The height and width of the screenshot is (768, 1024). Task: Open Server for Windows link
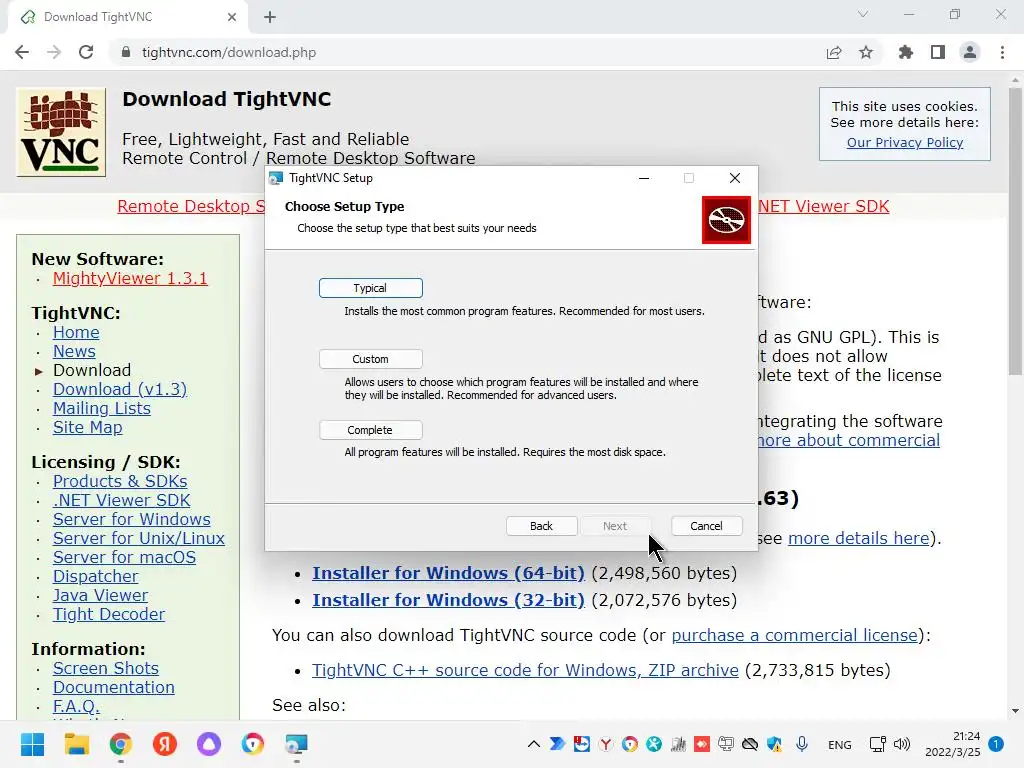[131, 519]
